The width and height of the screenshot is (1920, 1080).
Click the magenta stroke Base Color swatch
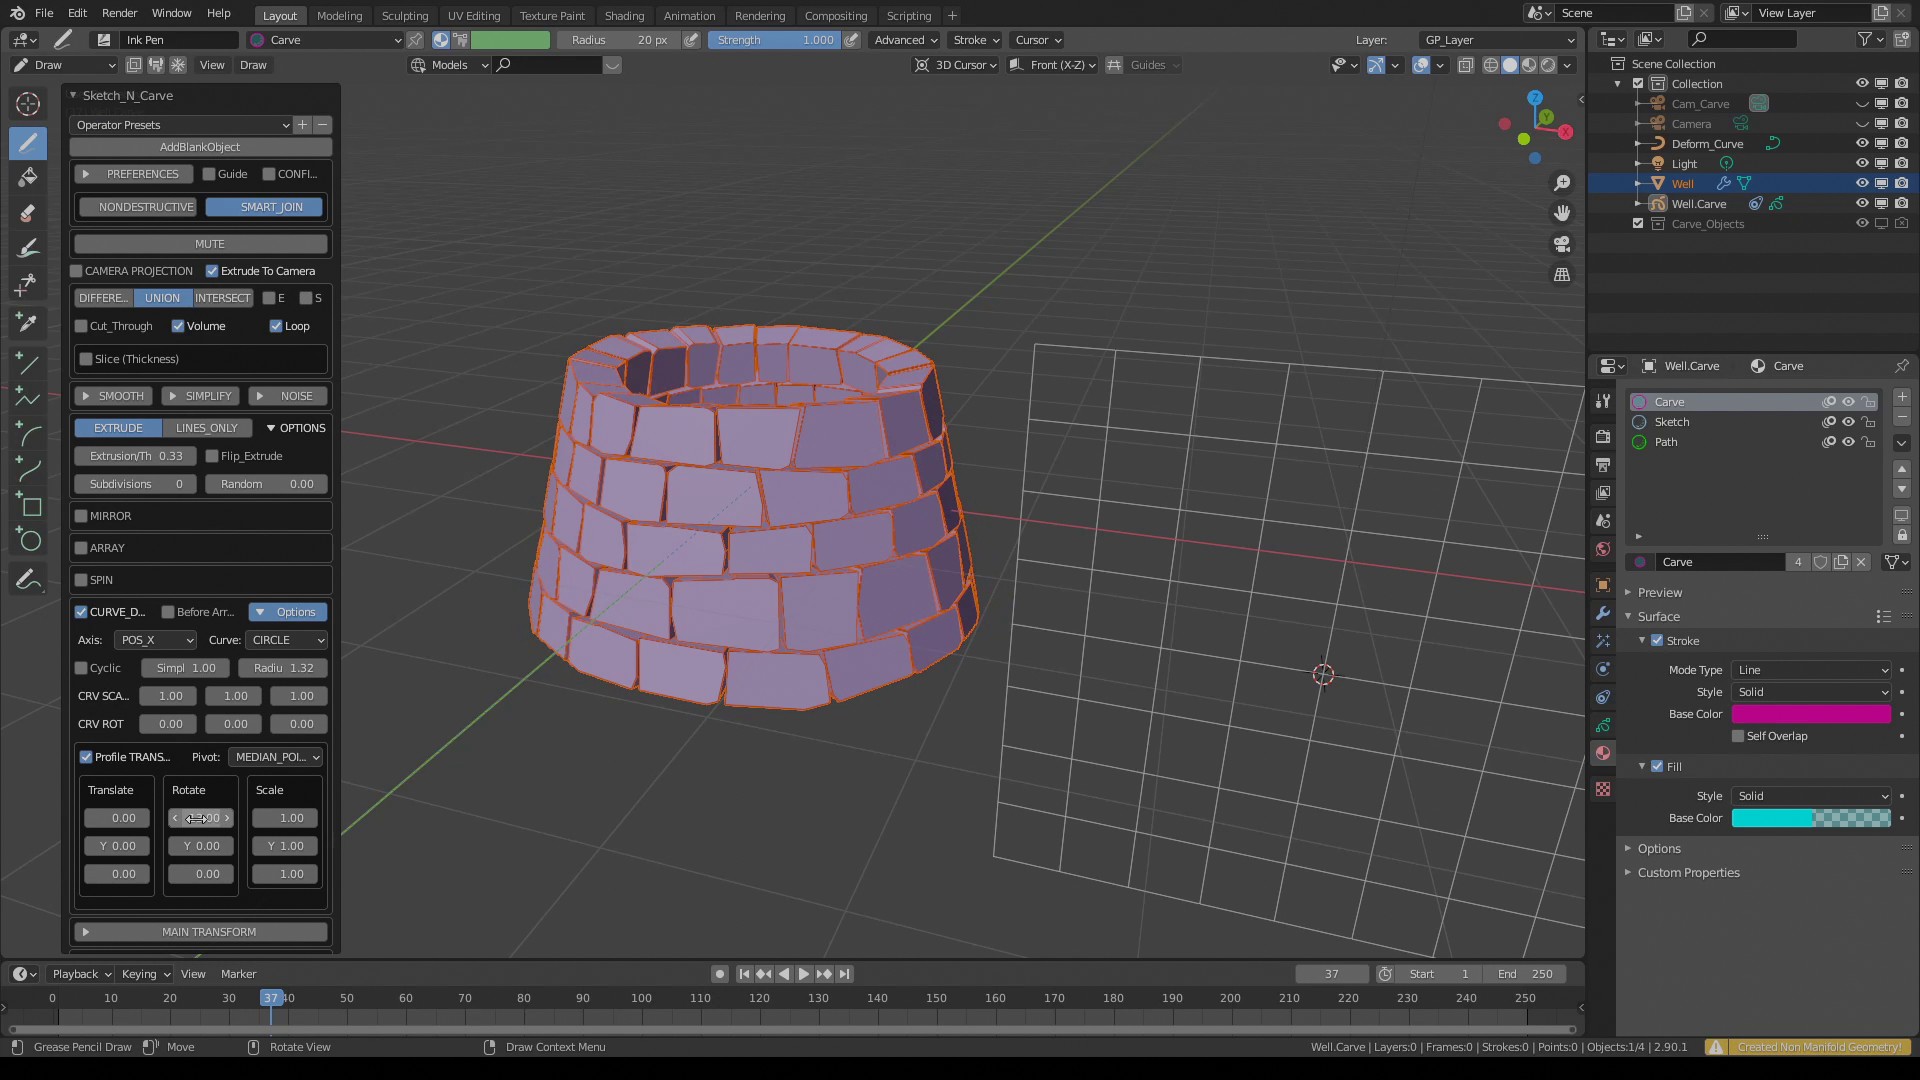(x=1810, y=714)
